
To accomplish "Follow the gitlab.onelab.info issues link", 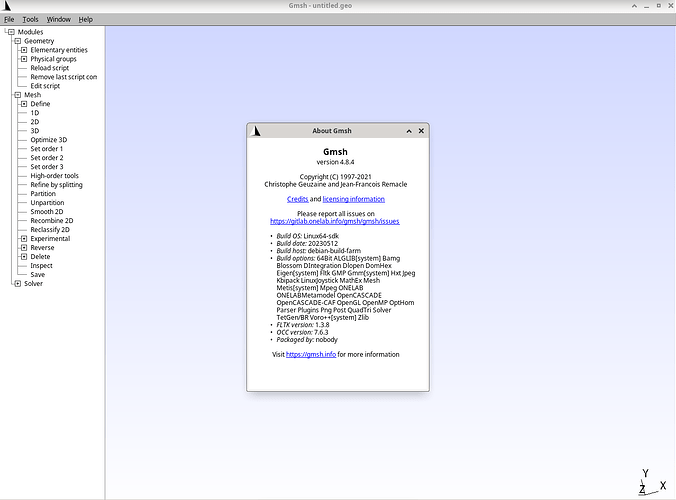I will [335, 221].
